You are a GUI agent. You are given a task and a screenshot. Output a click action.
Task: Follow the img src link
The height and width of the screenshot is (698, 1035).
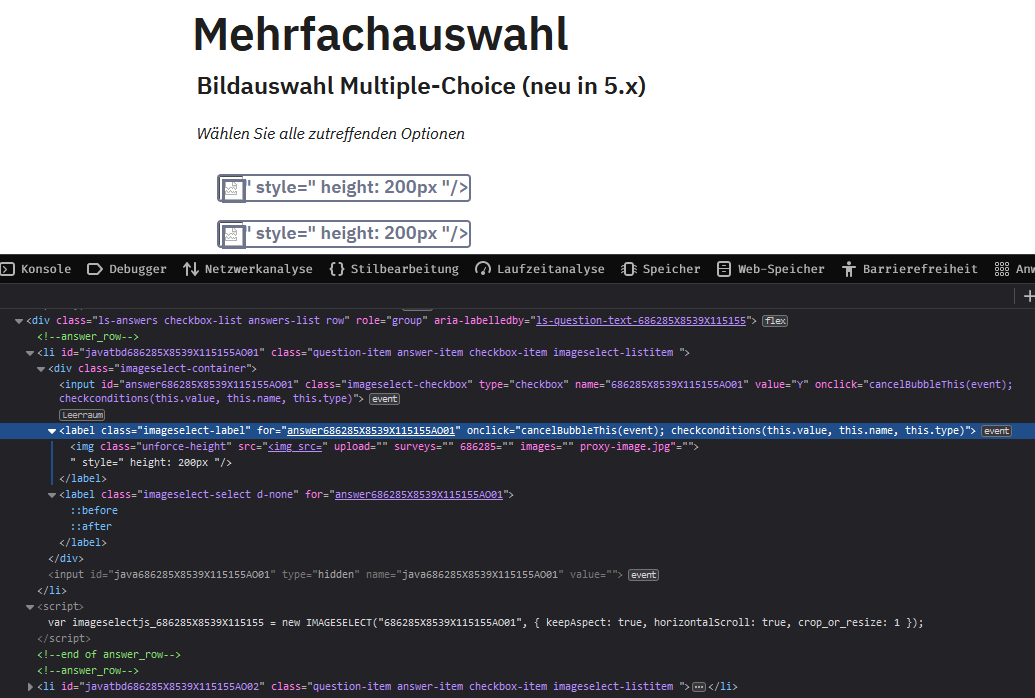295,446
